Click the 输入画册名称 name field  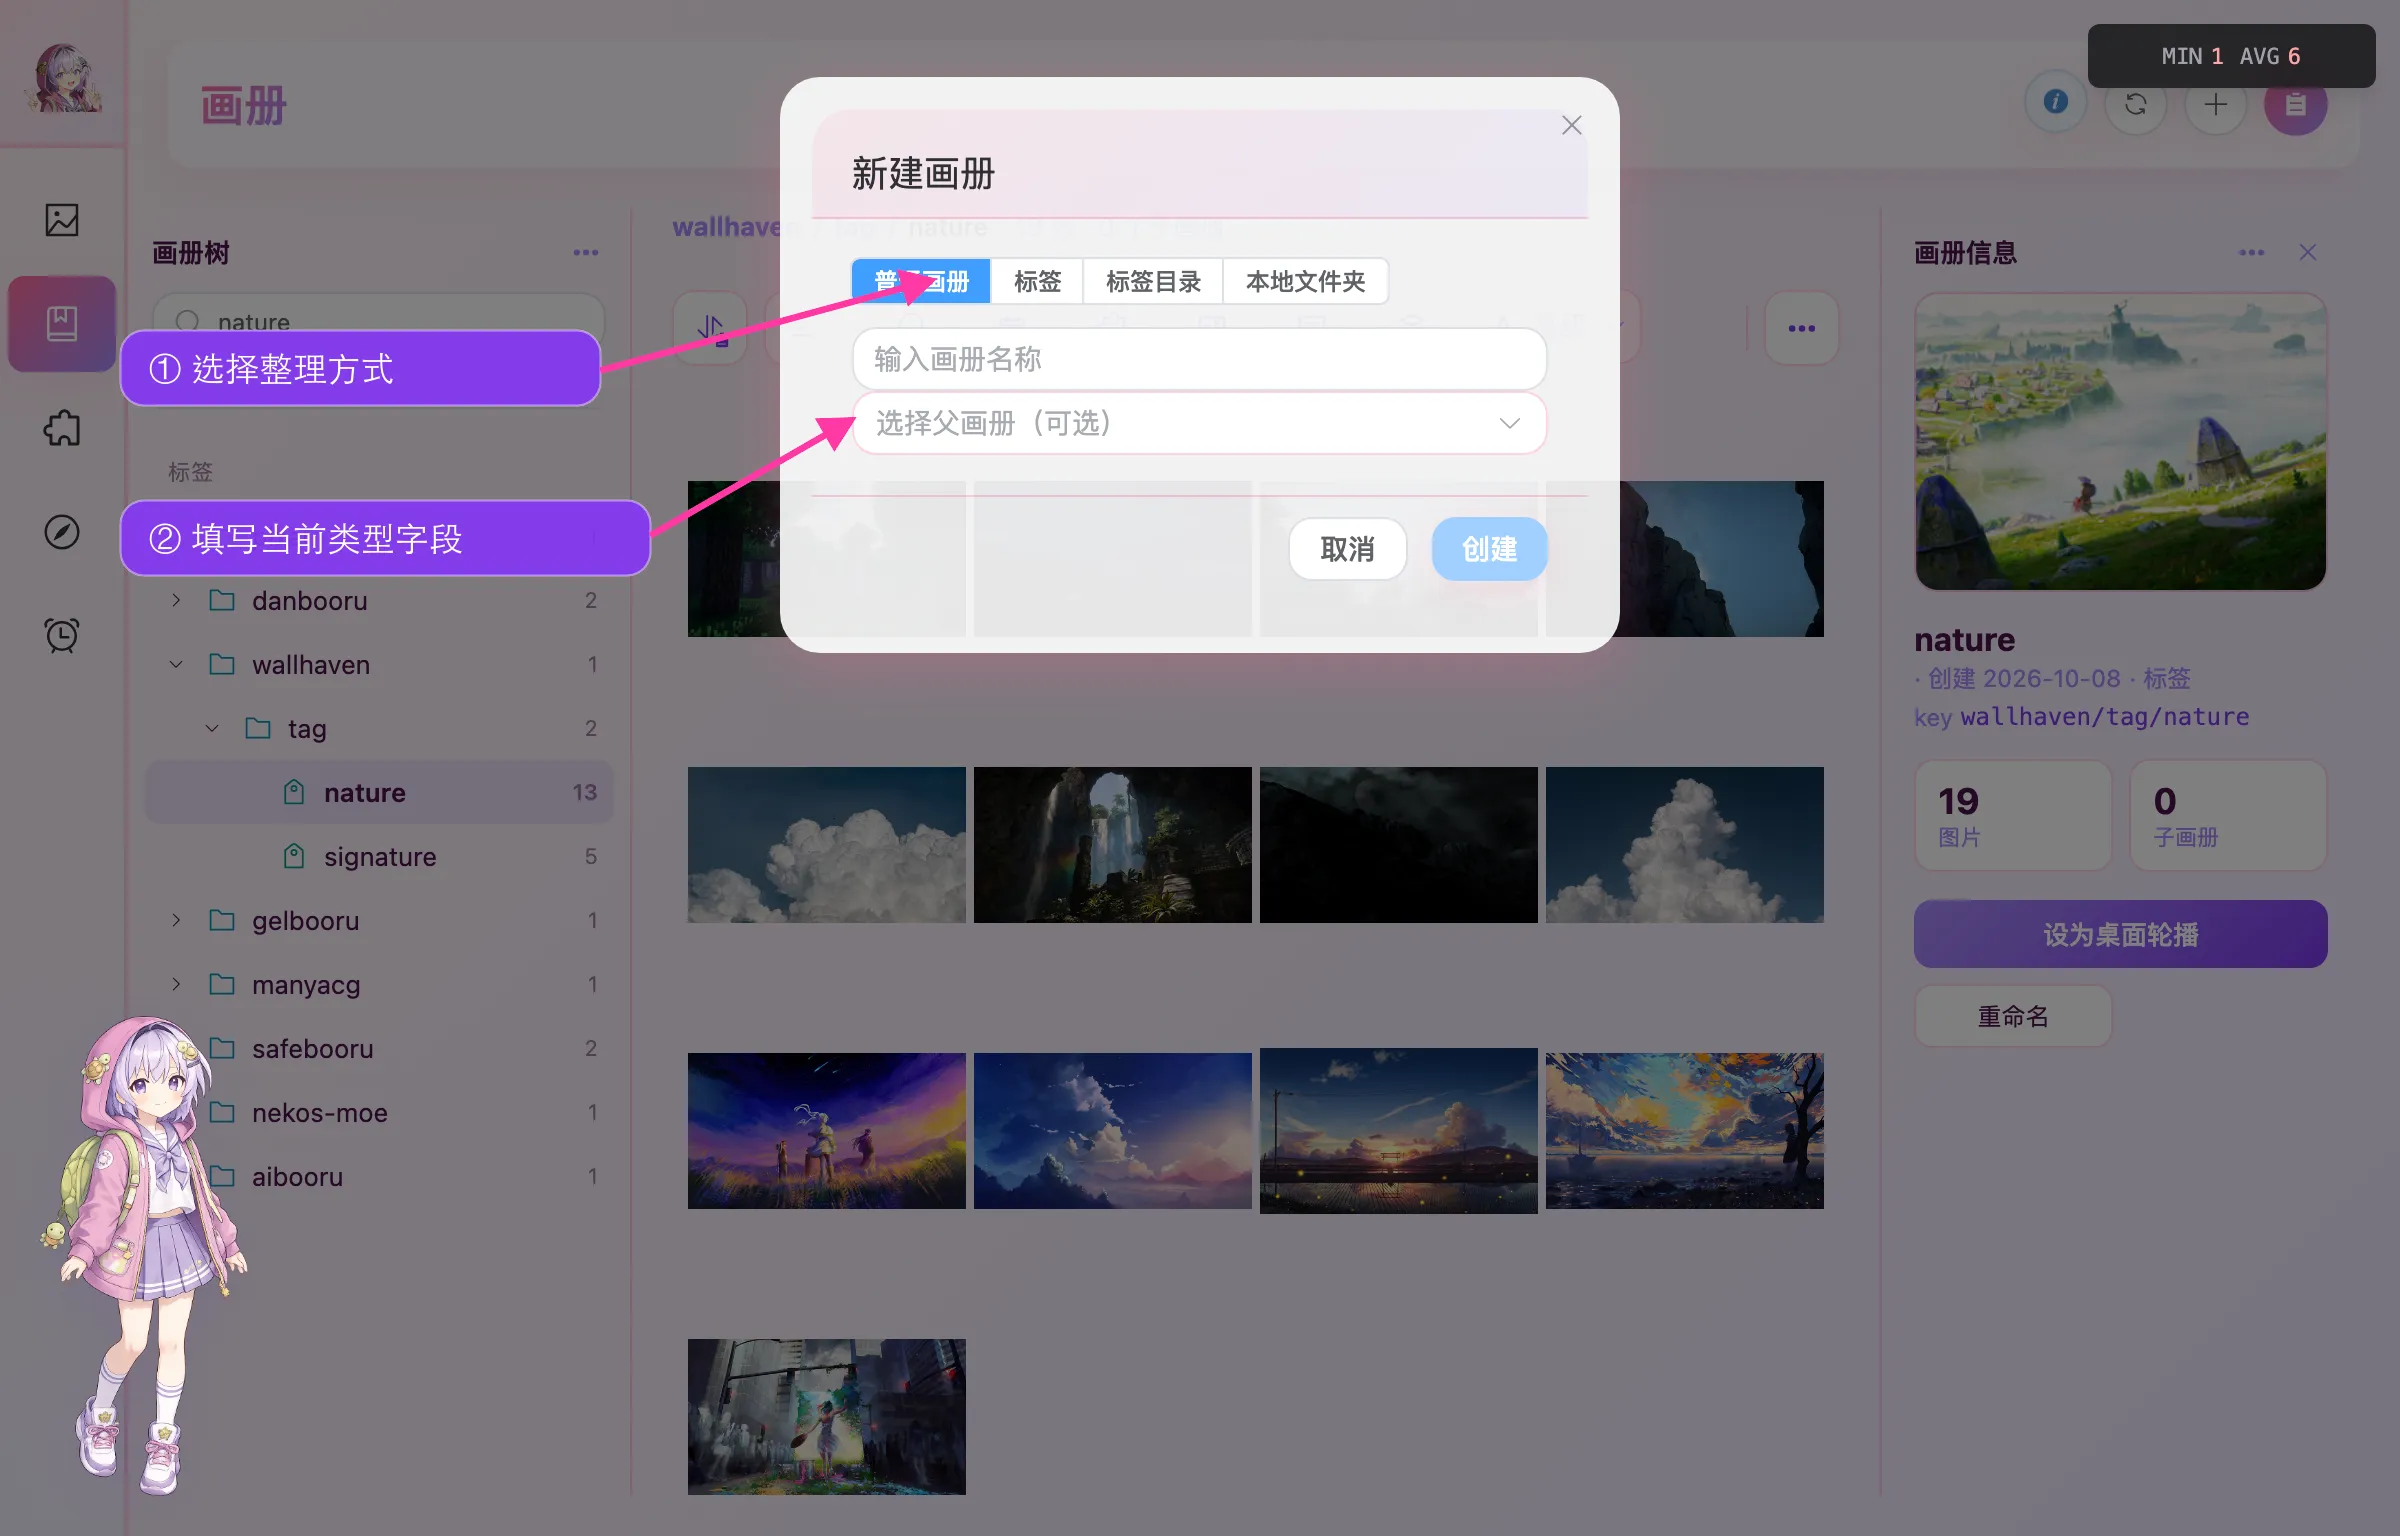click(1199, 359)
